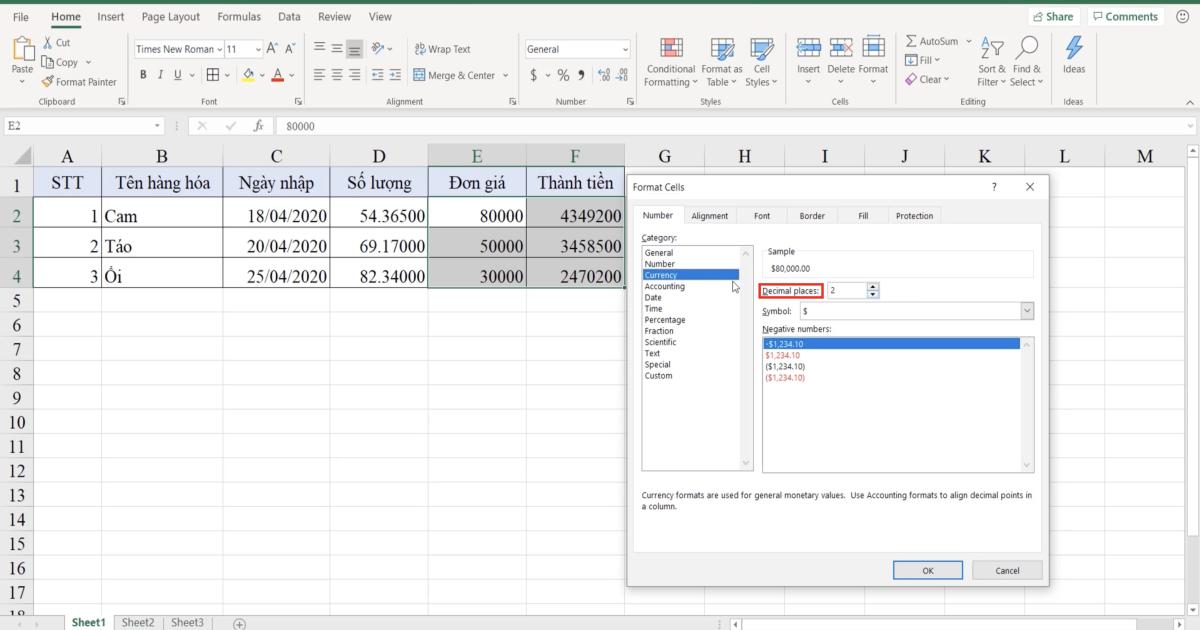1200x630 pixels.
Task: Select Accounting in the Category list
Action: [x=664, y=286]
